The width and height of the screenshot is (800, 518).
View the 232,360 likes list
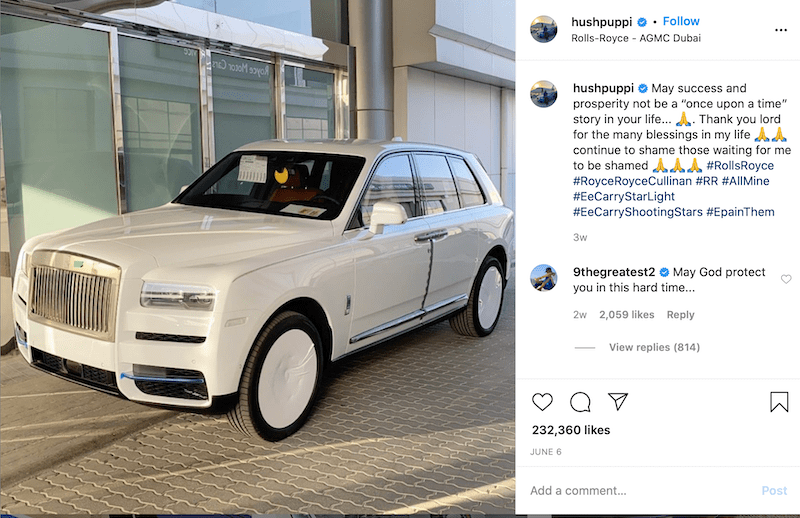[571, 430]
